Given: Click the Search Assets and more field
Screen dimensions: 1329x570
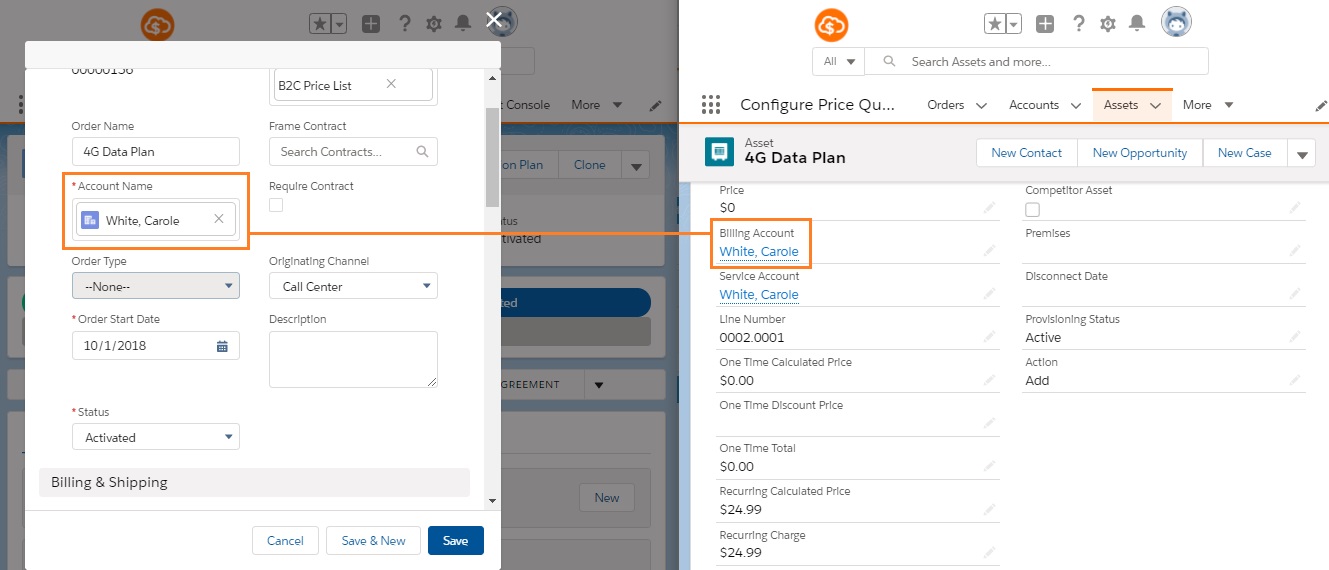Looking at the screenshot, I should [1050, 62].
